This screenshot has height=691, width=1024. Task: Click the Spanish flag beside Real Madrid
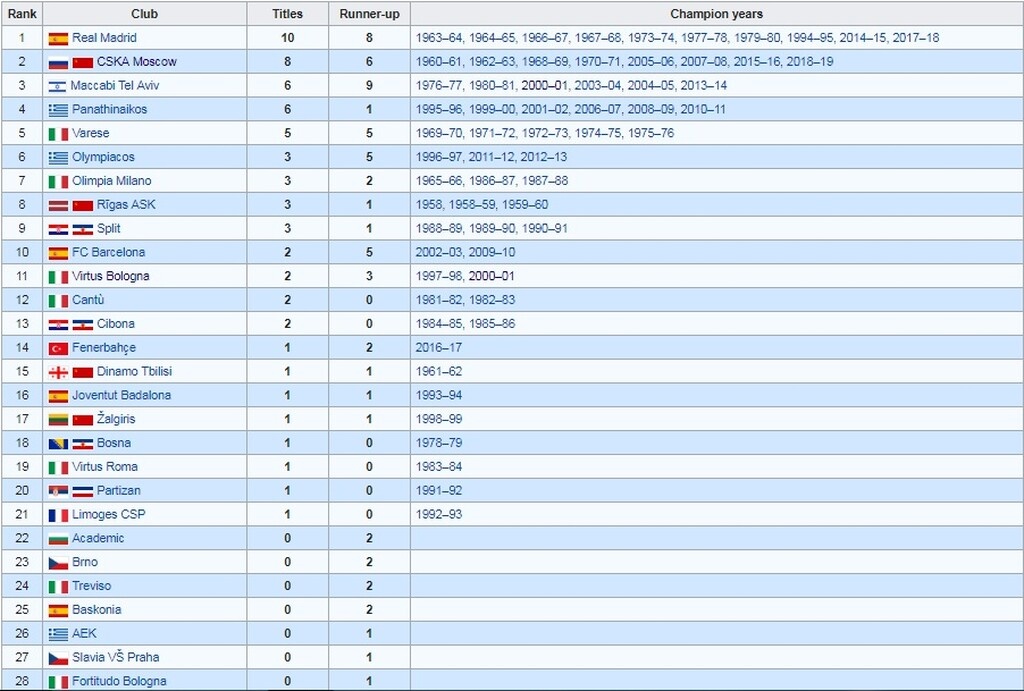point(58,38)
